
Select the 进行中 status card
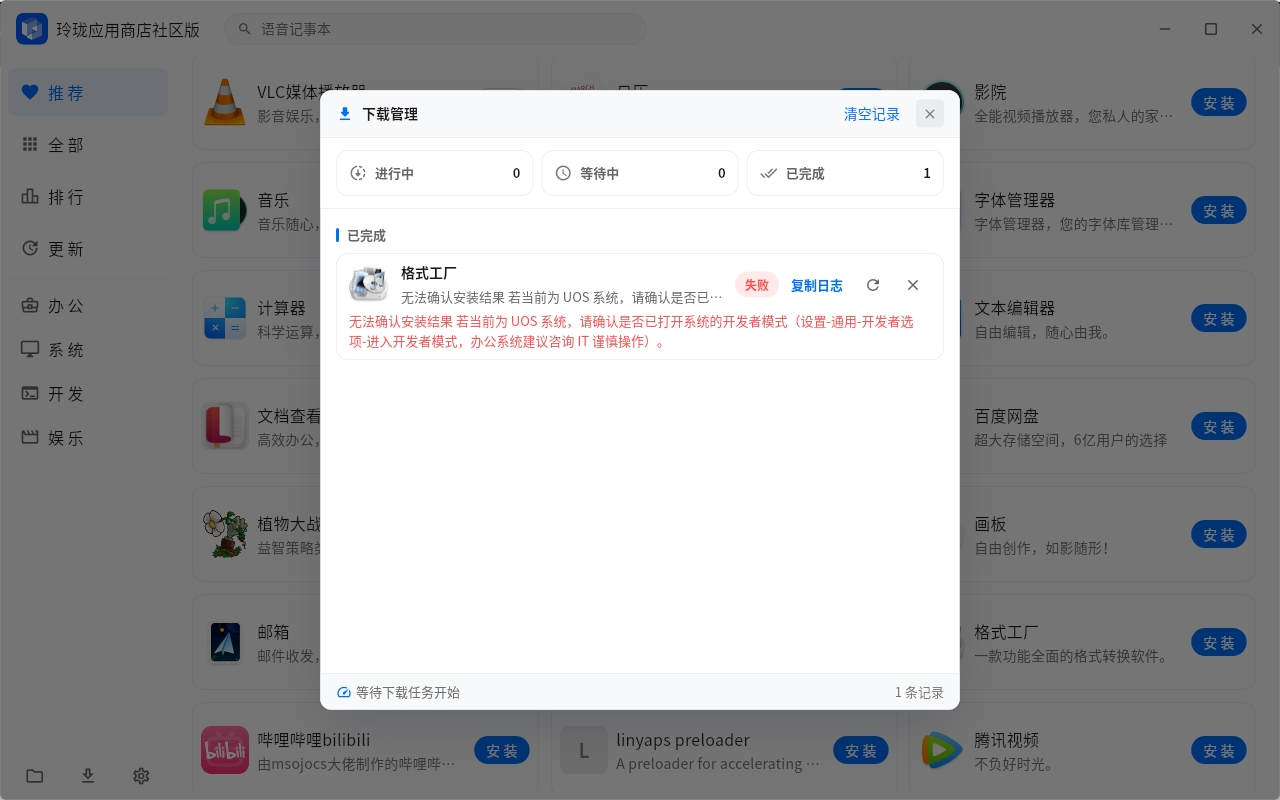click(435, 173)
